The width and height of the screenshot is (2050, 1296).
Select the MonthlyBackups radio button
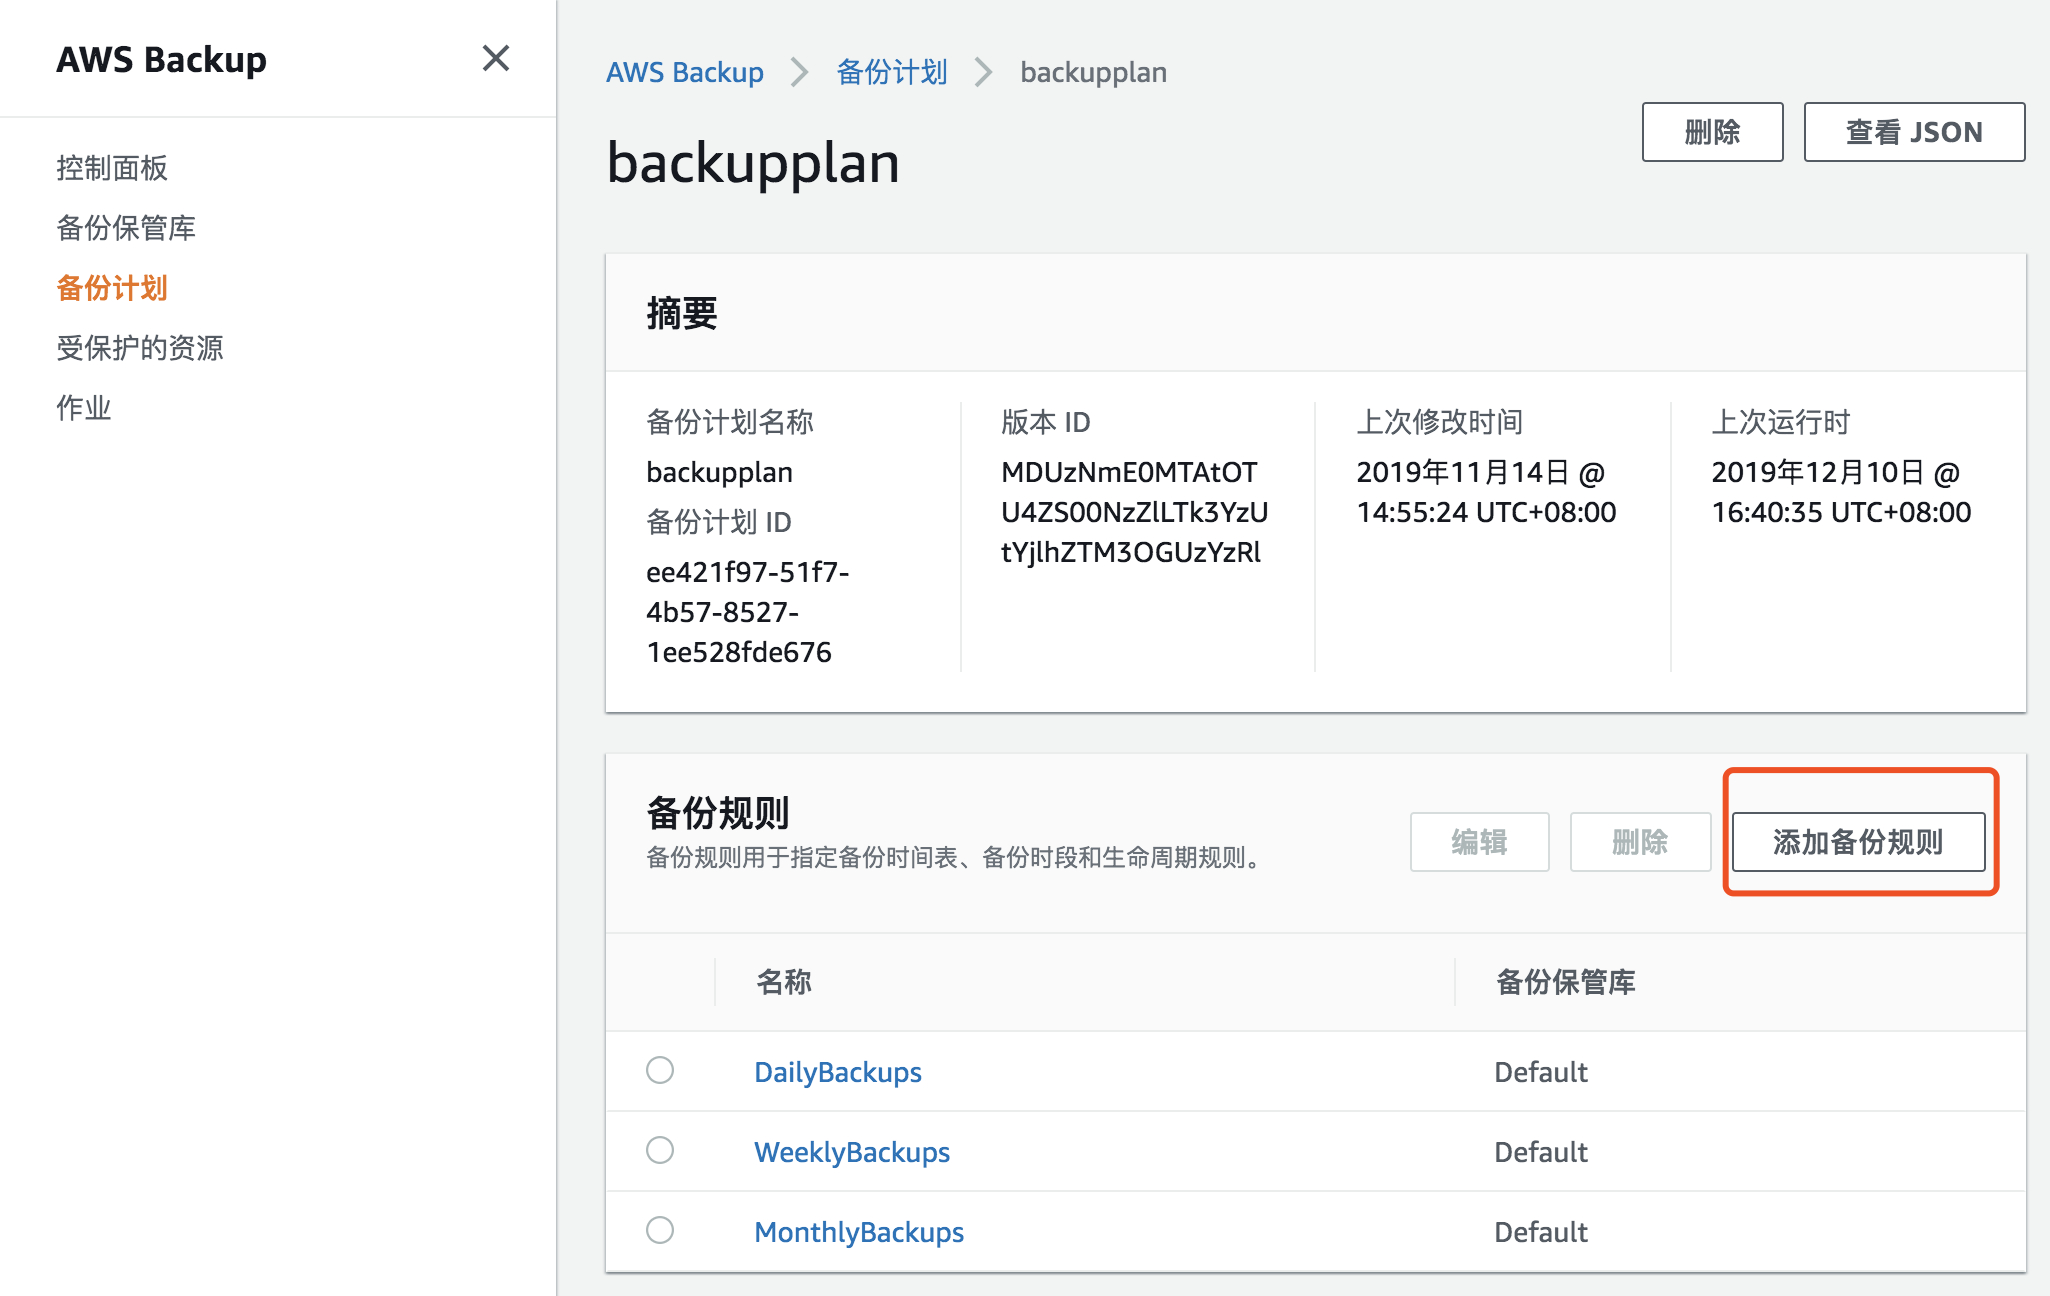click(x=660, y=1230)
